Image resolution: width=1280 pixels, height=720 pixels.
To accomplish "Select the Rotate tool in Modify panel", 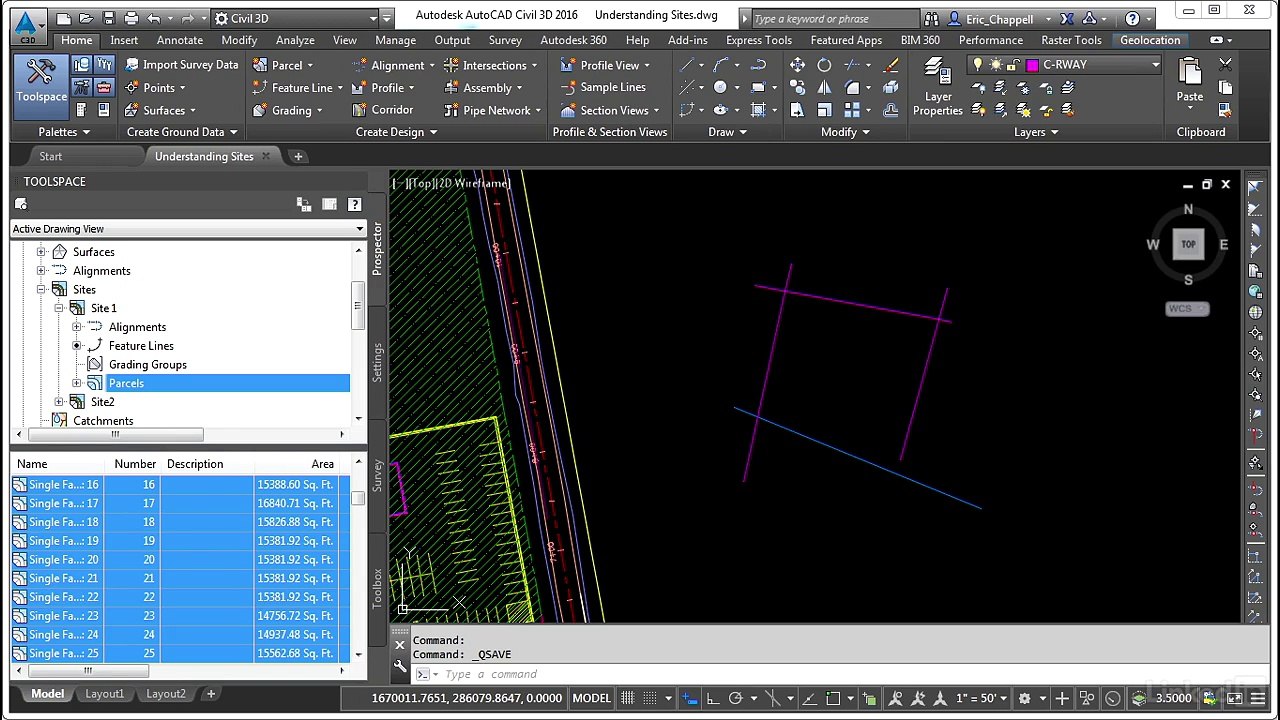I will (x=824, y=65).
